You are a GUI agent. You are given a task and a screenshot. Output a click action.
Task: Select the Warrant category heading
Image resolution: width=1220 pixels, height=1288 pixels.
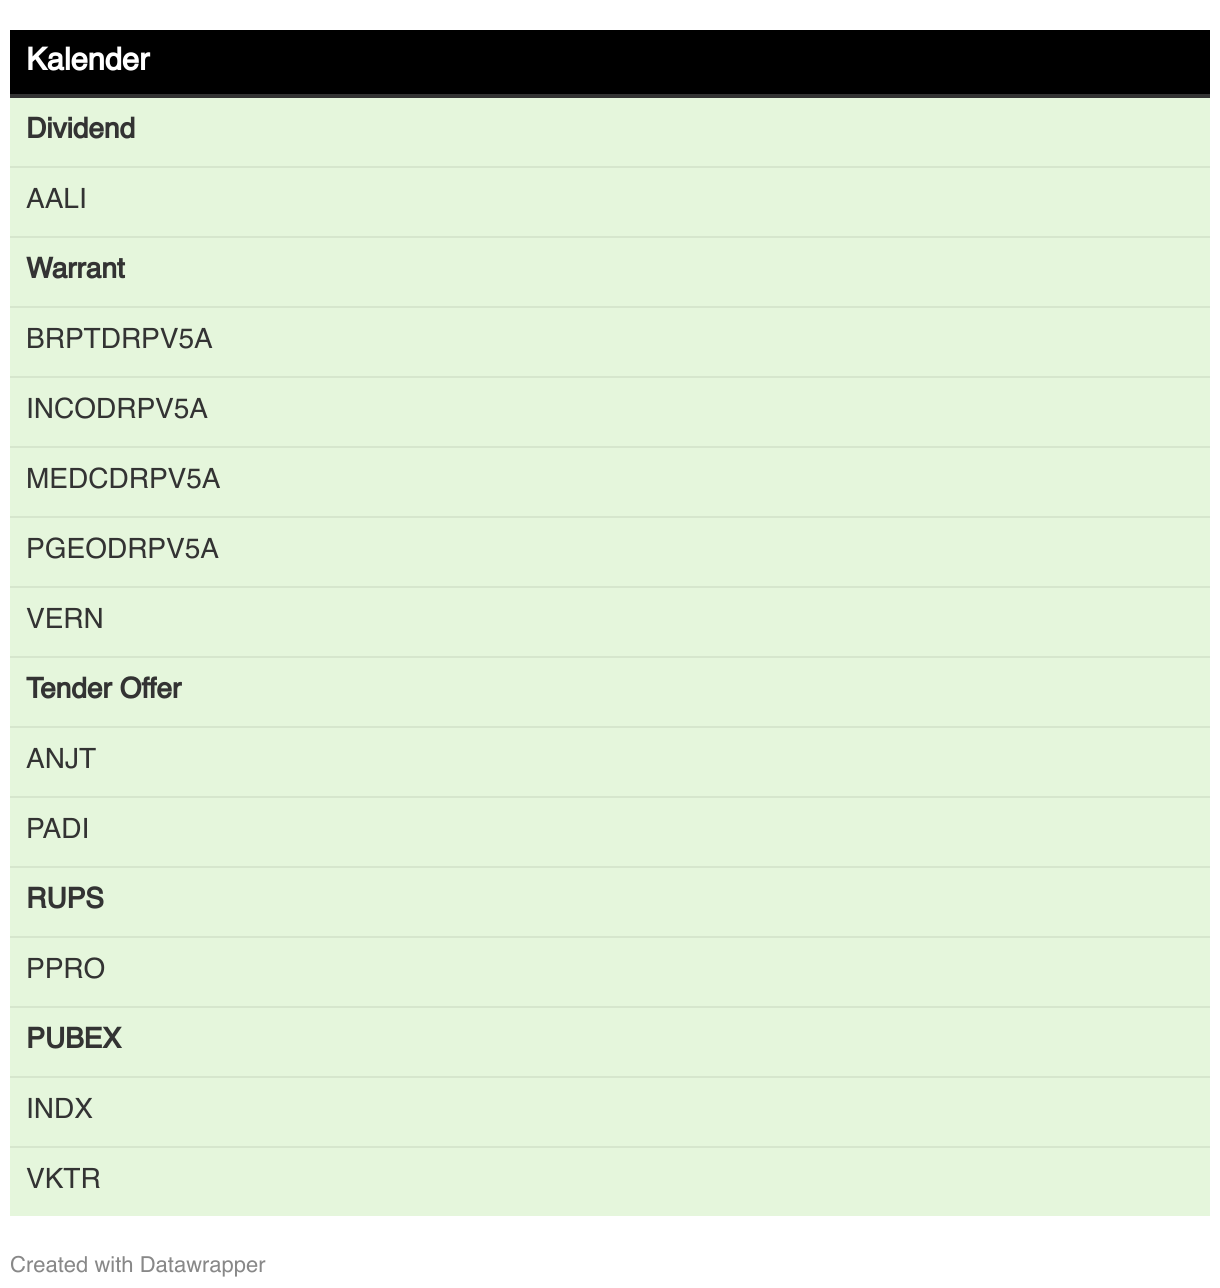tap(76, 269)
